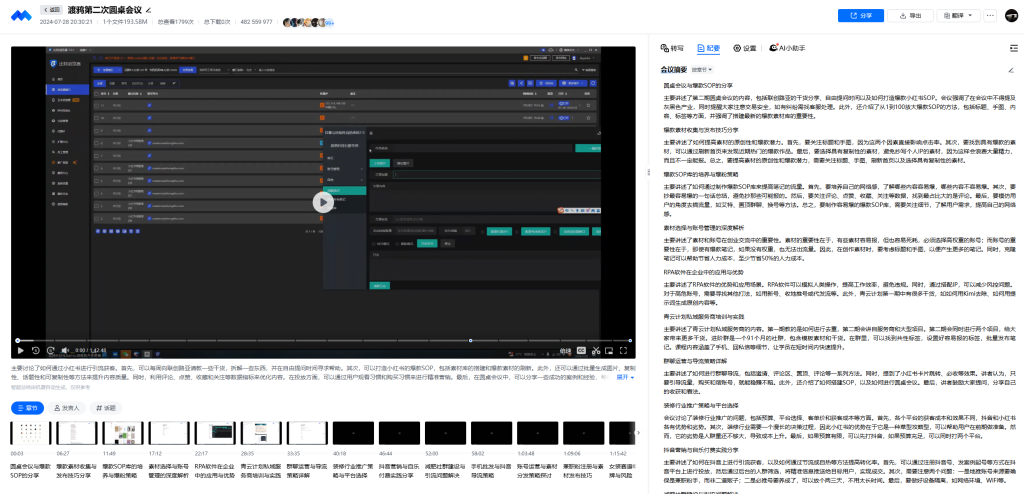1024x494 pixels.
Task: Open chapter thumbnail at 46:44
Action: point(399,433)
